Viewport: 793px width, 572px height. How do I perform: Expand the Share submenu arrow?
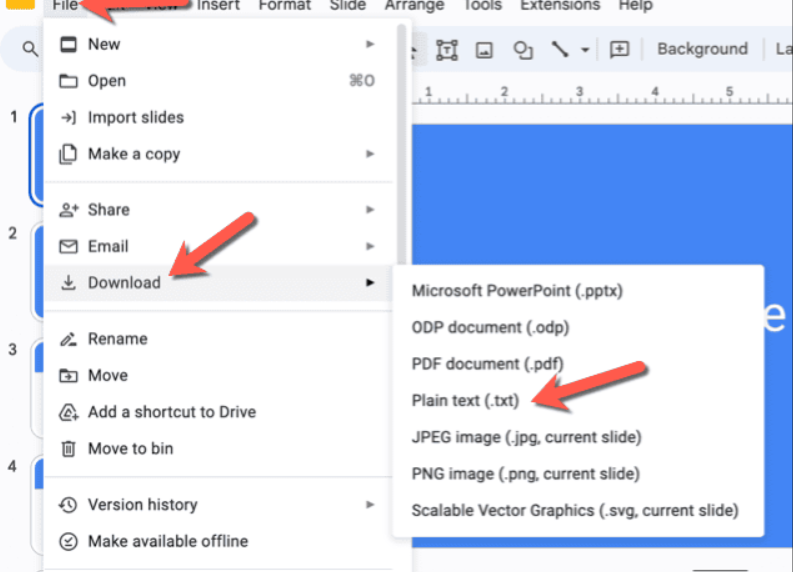[370, 209]
